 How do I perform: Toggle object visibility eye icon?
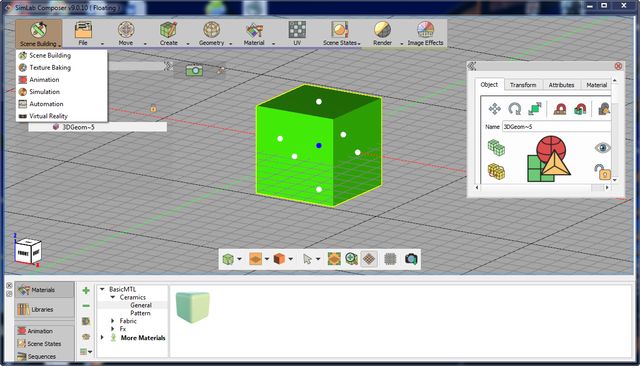coord(602,147)
